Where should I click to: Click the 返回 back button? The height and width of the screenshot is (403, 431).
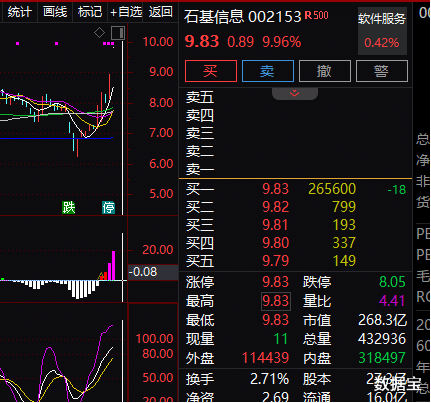[161, 12]
